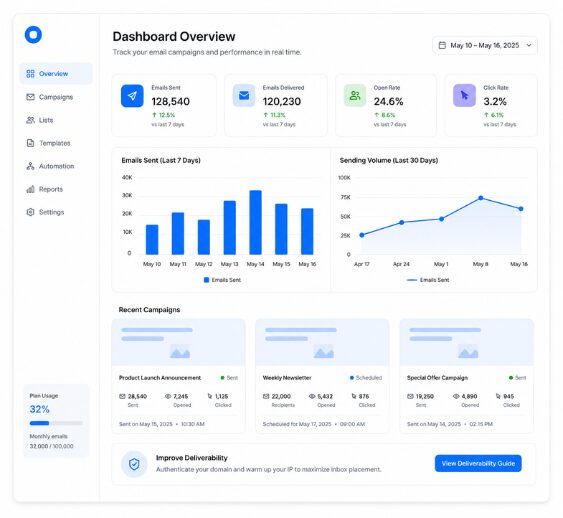
Task: Open Product Launch Announcement campaign thumbnail
Action: 178,343
